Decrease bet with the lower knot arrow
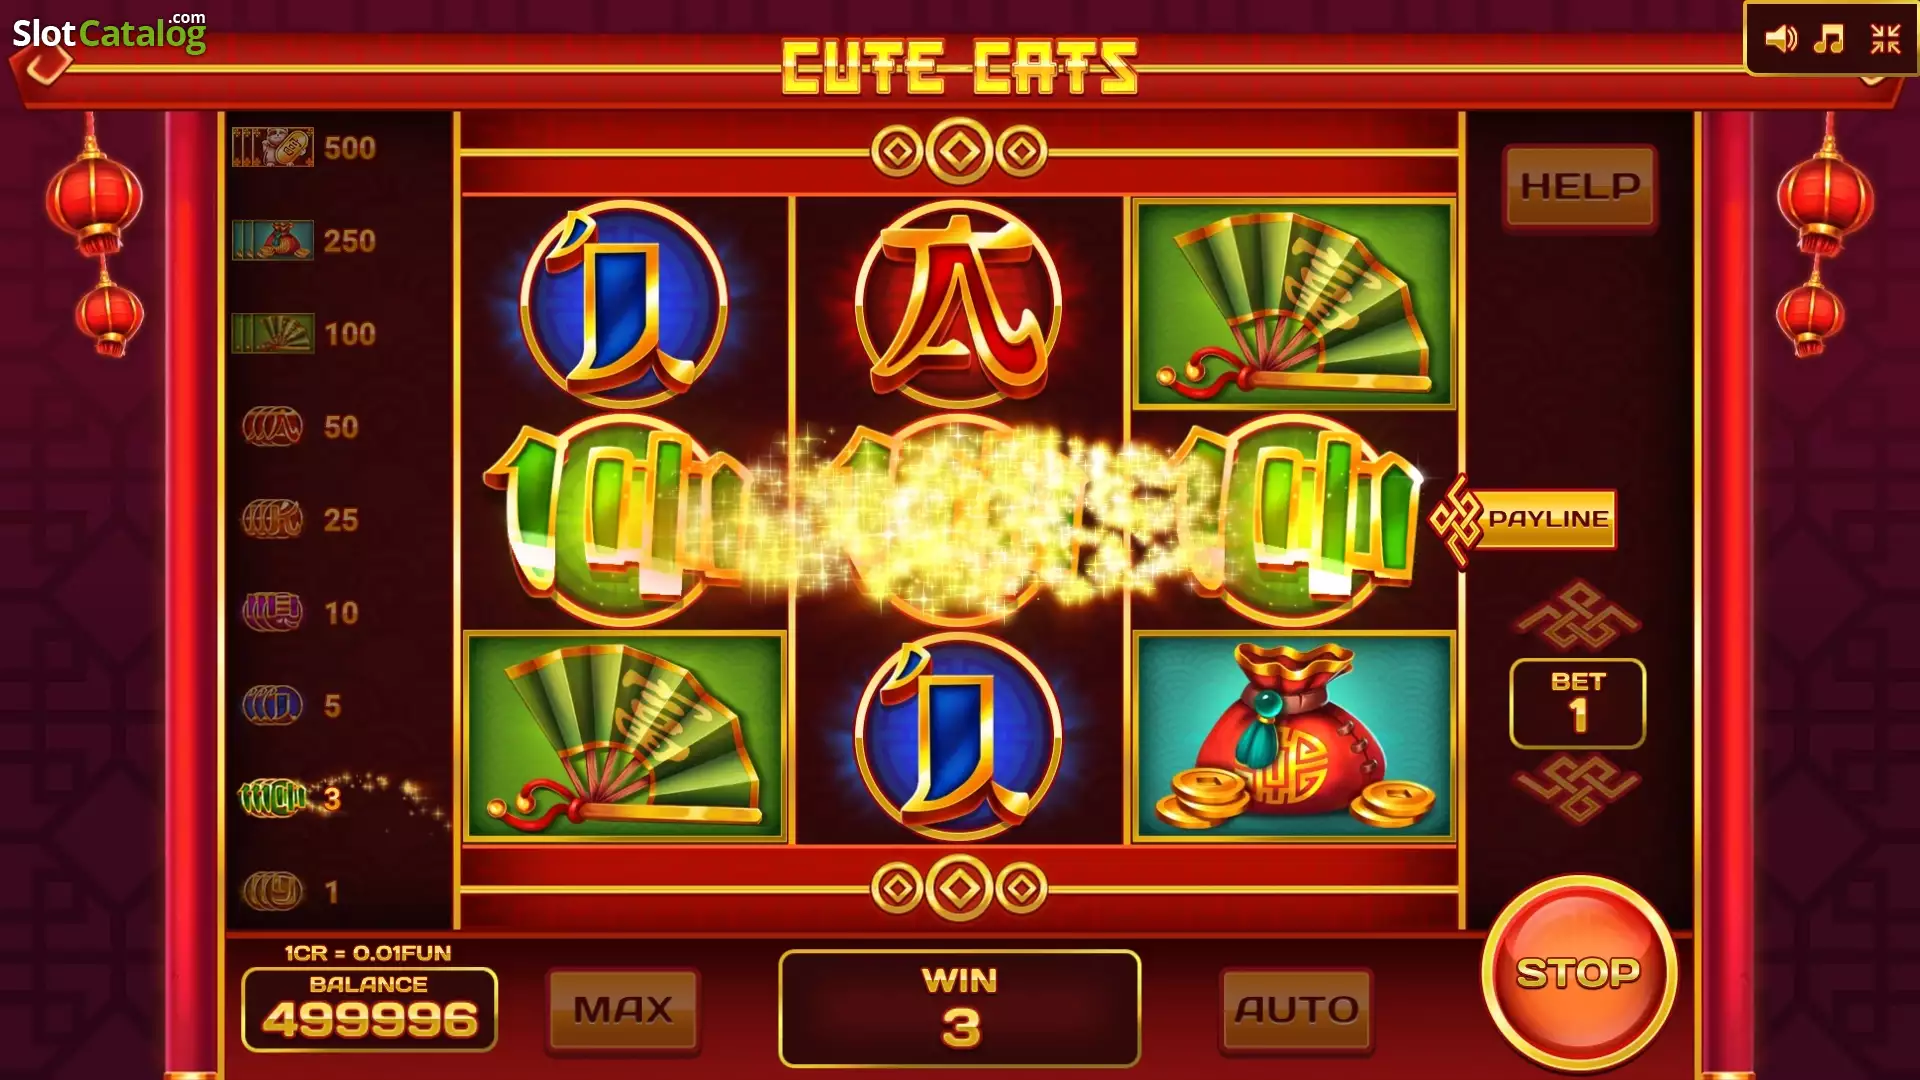This screenshot has height=1080, width=1920. pyautogui.click(x=1578, y=789)
